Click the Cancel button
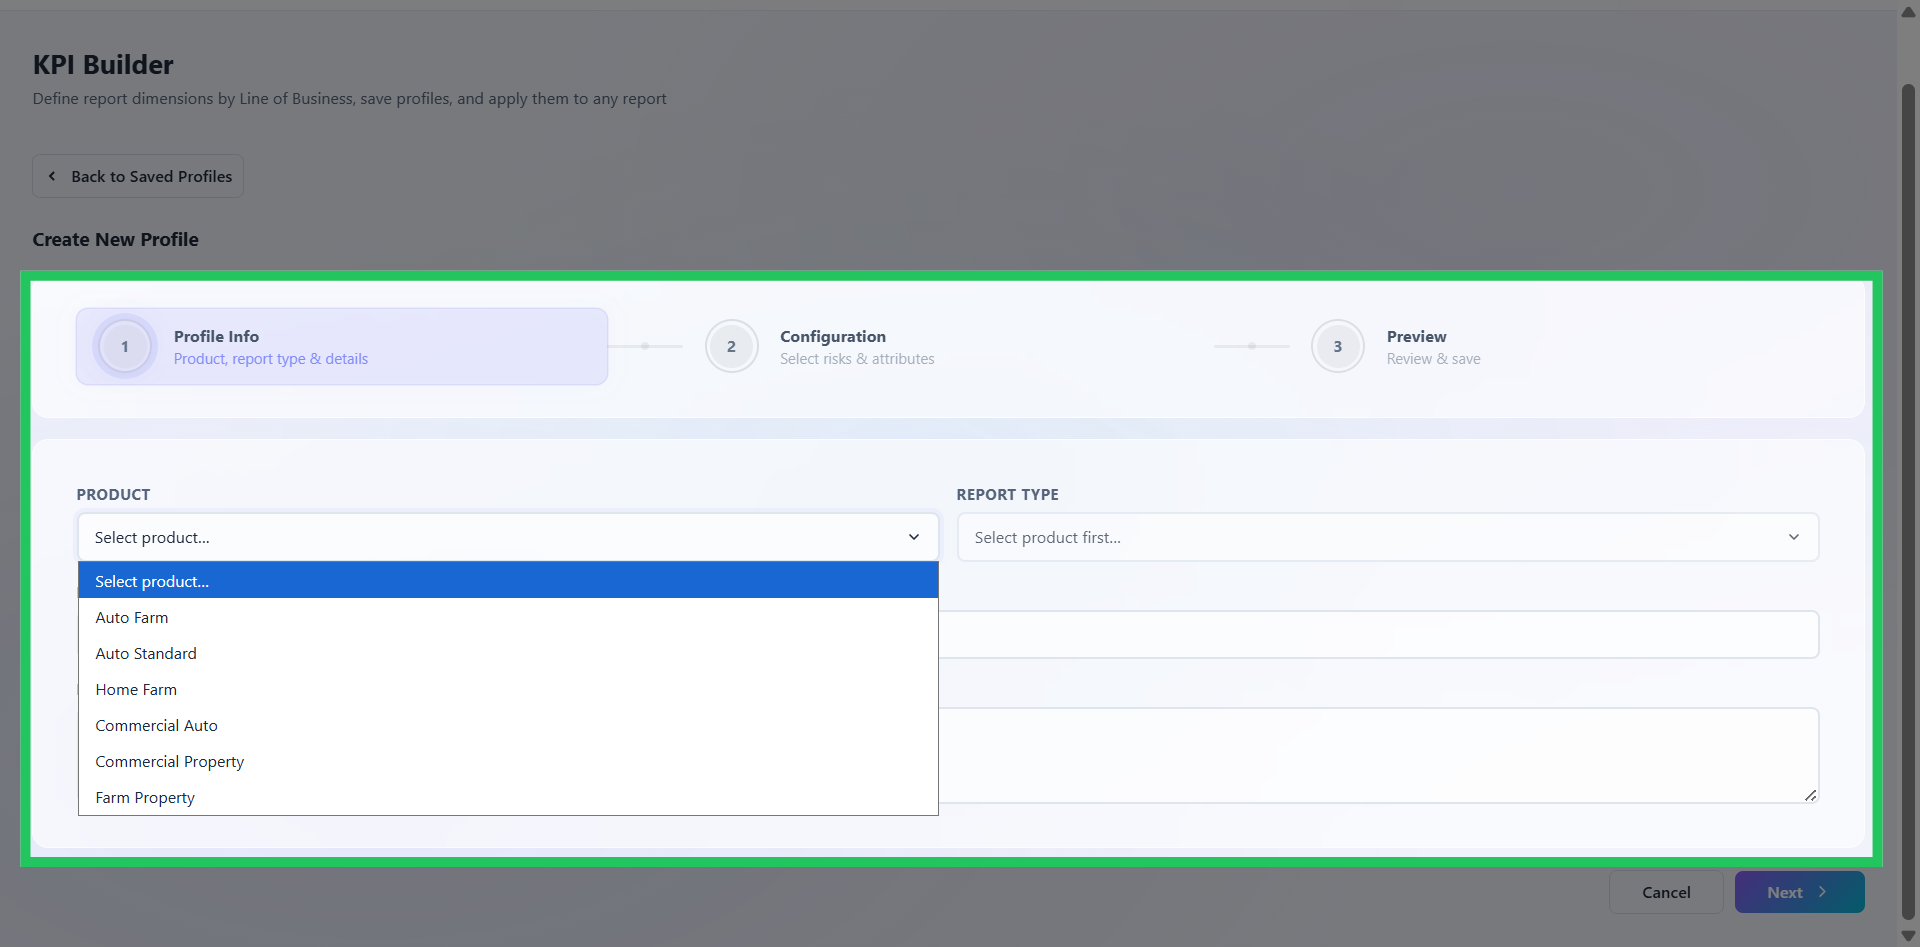Viewport: 1920px width, 947px height. (1666, 892)
